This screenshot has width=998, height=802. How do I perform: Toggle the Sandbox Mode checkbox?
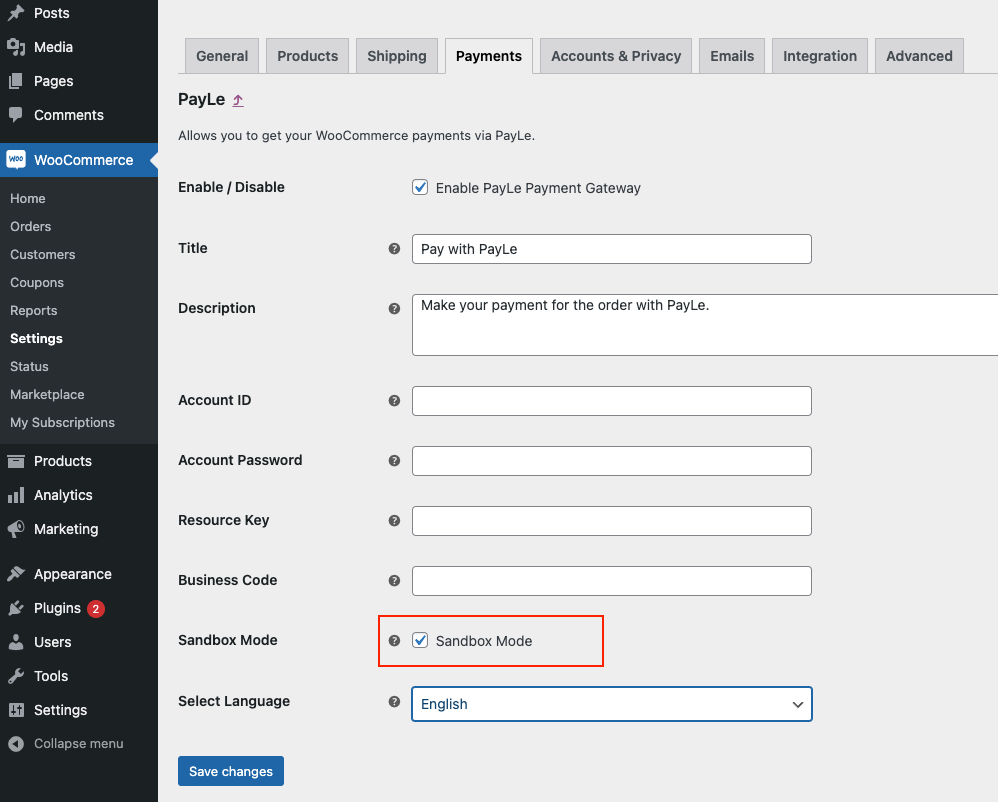click(x=420, y=640)
